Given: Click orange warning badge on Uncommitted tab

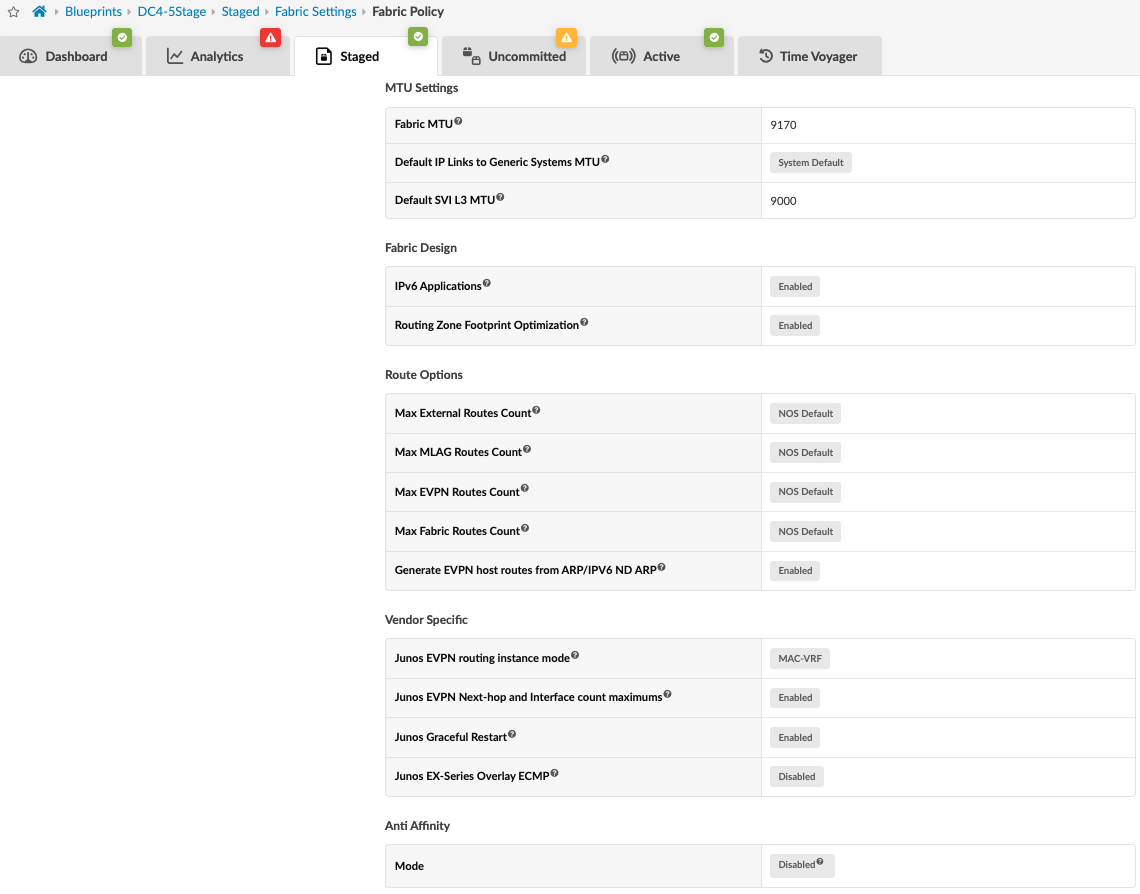Looking at the screenshot, I should (566, 38).
